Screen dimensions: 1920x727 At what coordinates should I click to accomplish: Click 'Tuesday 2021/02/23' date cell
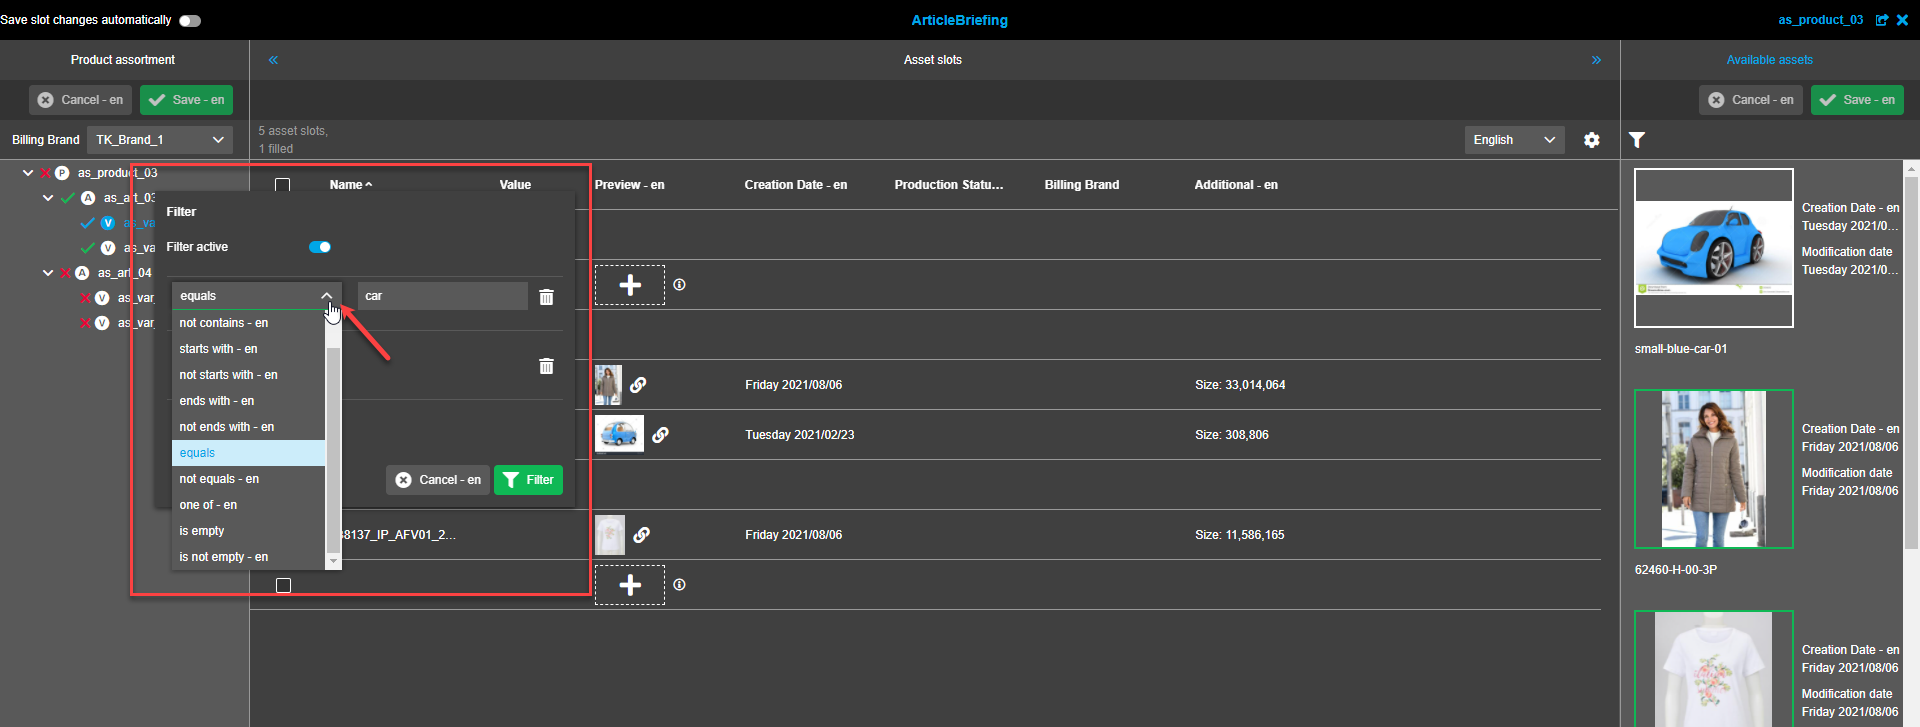tap(799, 435)
